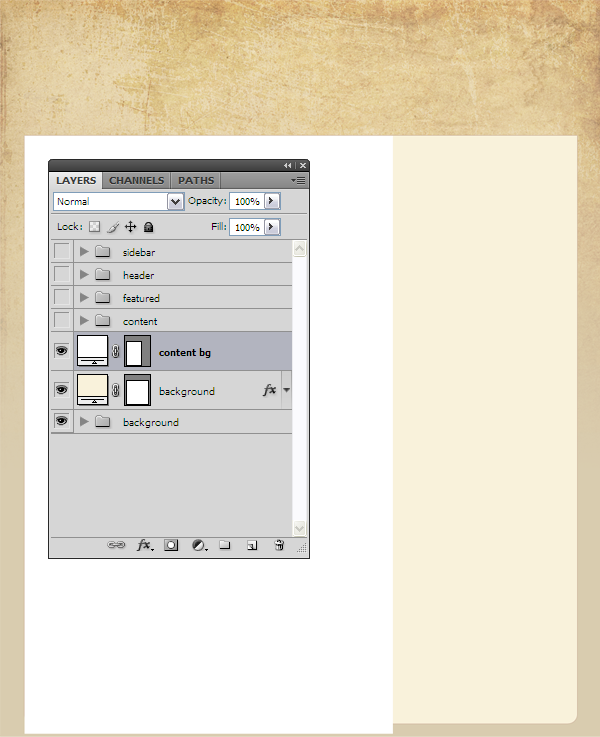Select the 'background' shape layer name
Screen dimensions: 600x737
[187, 392]
